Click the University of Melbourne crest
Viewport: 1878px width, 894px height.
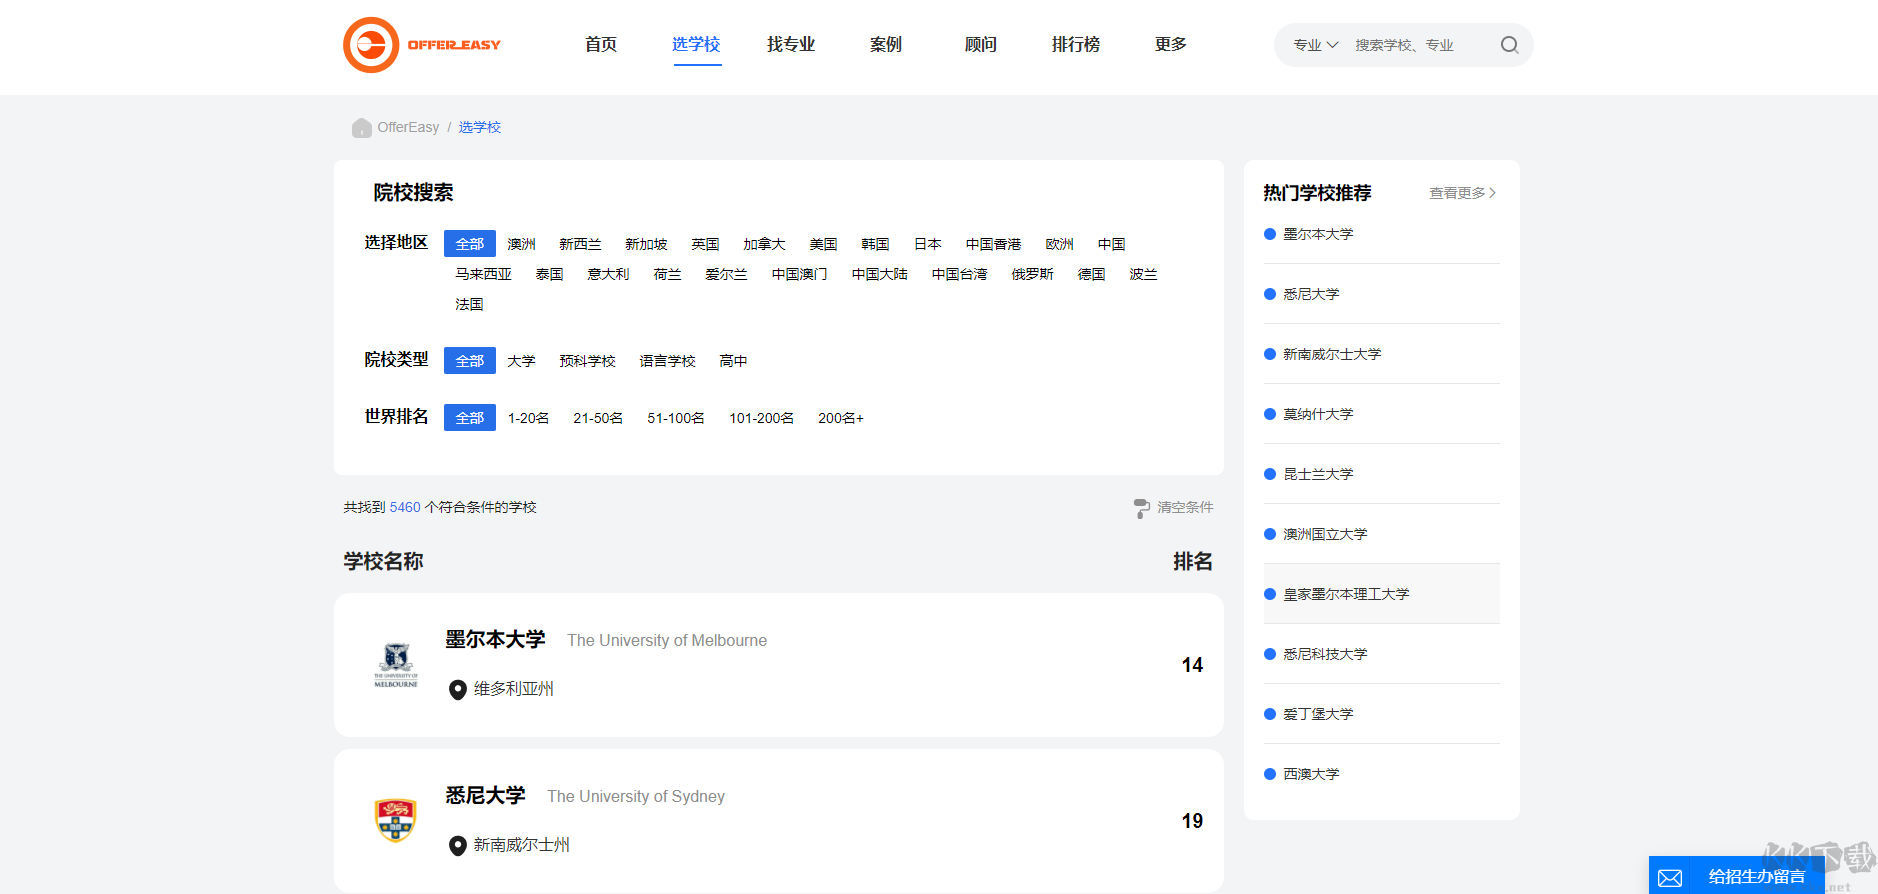(396, 665)
